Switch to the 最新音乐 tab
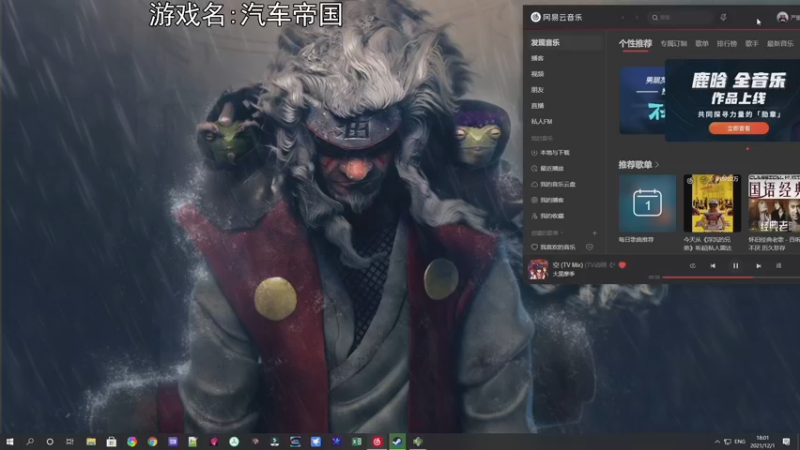The height and width of the screenshot is (450, 800). click(x=780, y=44)
